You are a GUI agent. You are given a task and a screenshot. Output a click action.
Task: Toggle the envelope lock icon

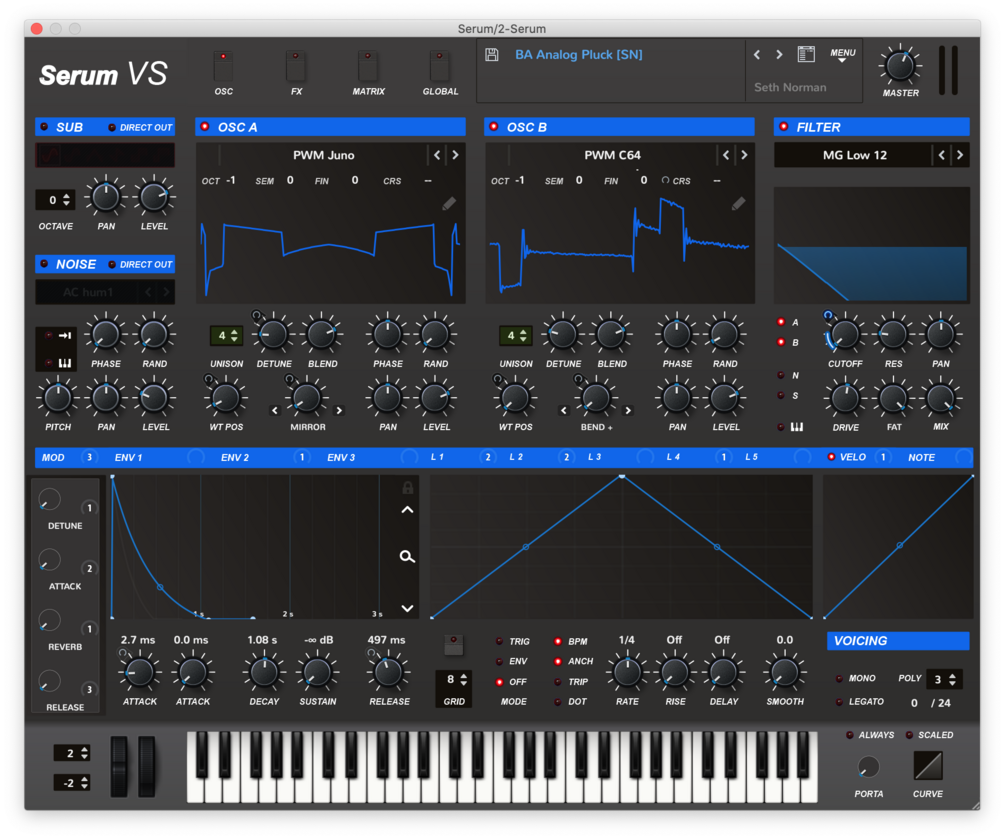pos(407,488)
